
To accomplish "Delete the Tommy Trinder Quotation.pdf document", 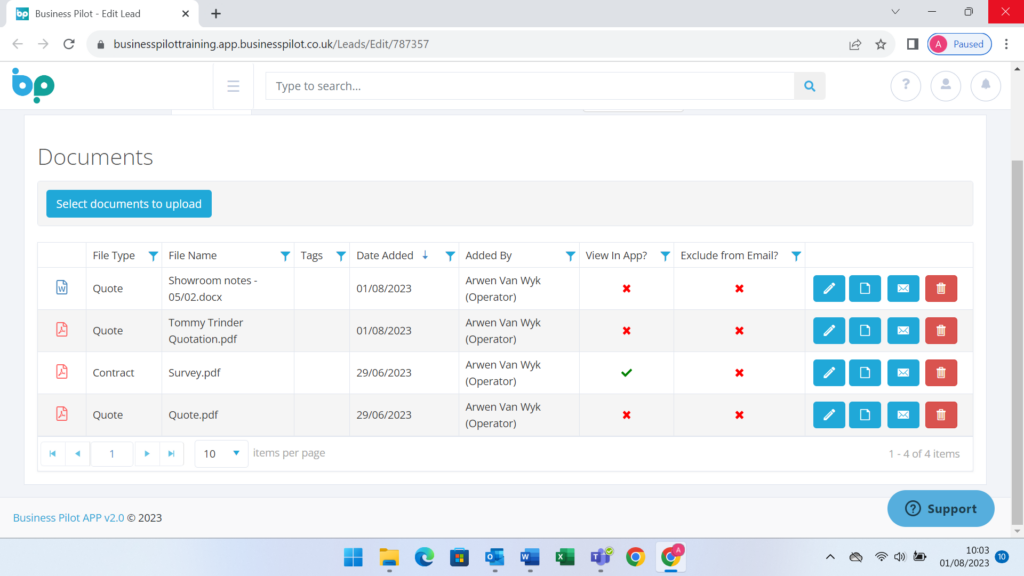I will [940, 331].
